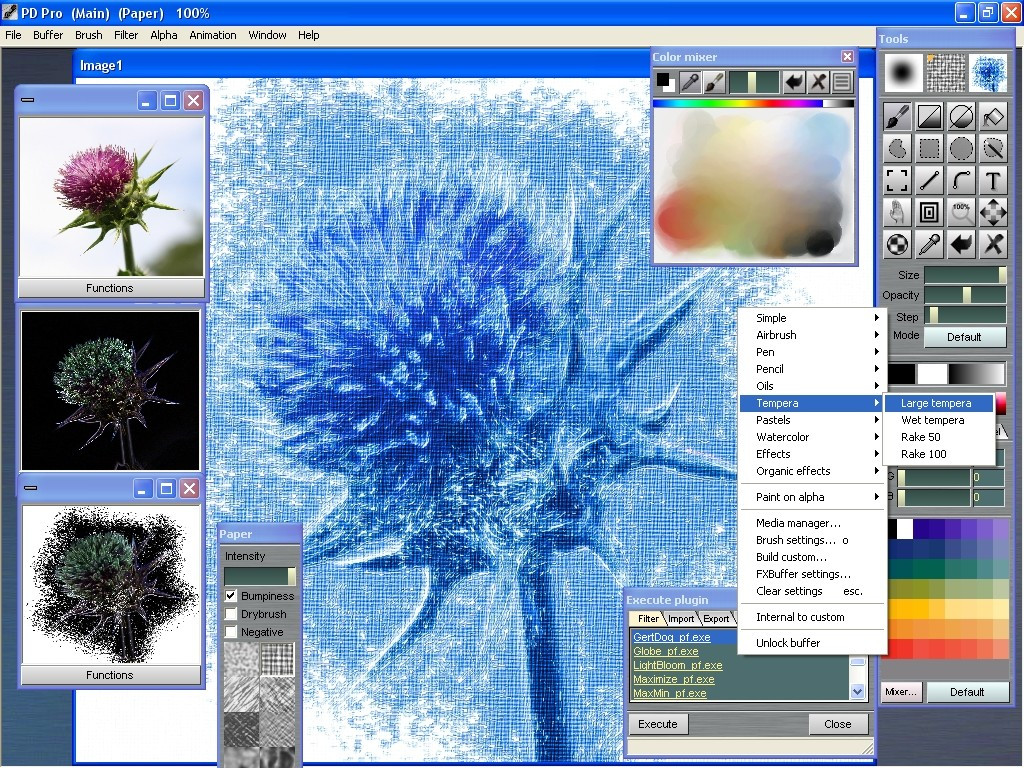Click the hue spectrum bar in Color mixer
Screen dimensions: 1024x768
click(x=754, y=103)
